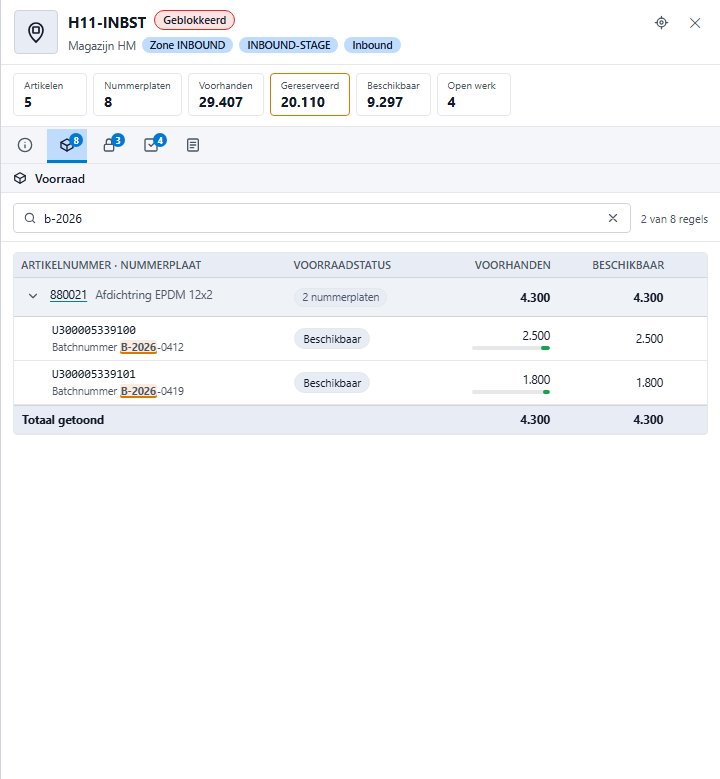Click the Zone INBOUND tag

(187, 45)
